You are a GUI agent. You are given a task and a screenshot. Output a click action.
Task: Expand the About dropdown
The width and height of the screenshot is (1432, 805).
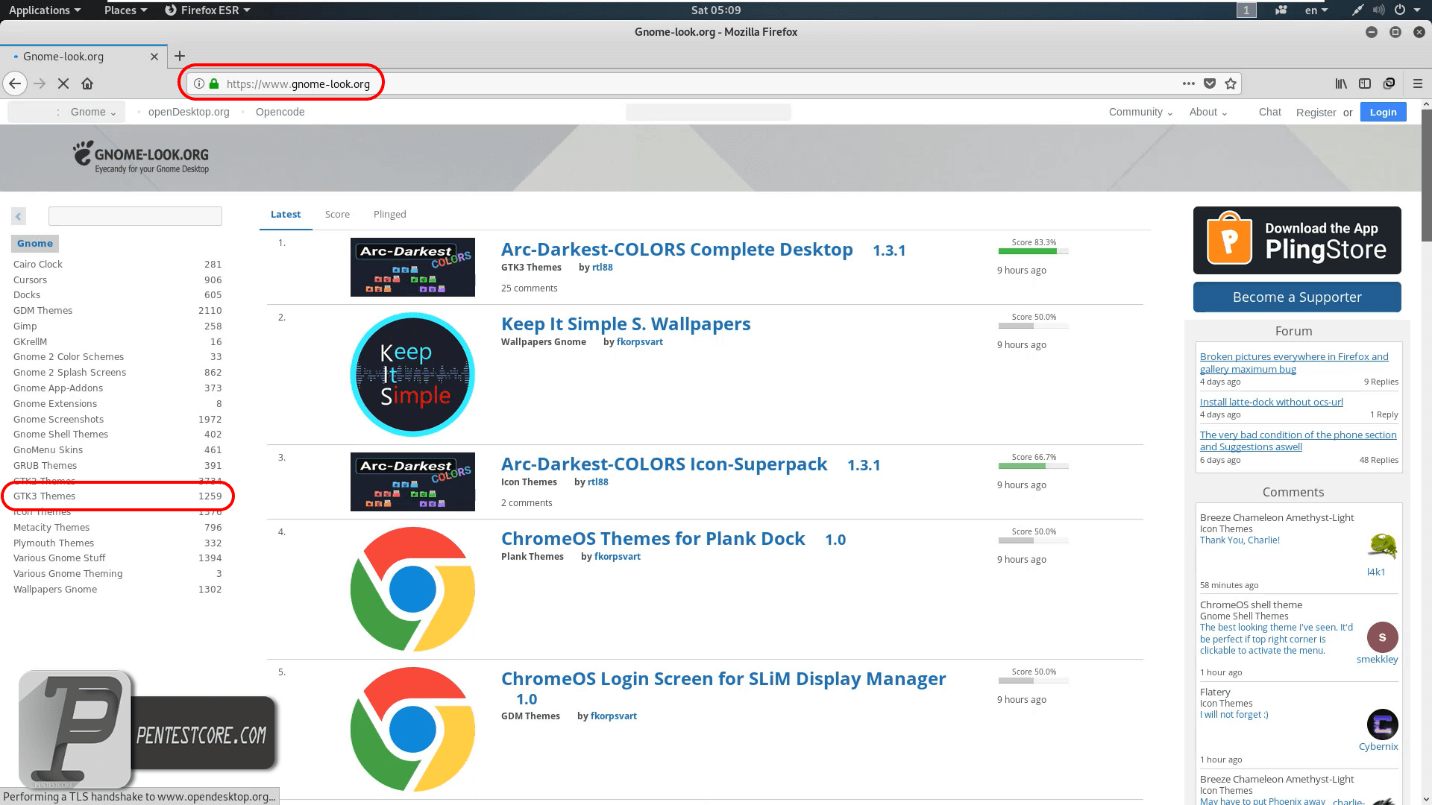(1208, 112)
